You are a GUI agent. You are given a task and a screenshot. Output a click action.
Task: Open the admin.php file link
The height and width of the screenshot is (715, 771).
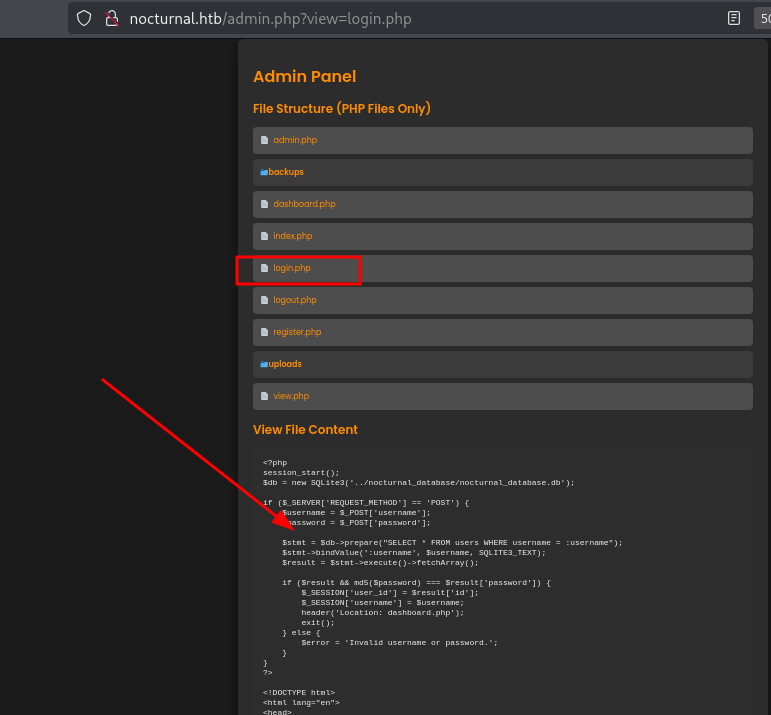click(x=295, y=140)
